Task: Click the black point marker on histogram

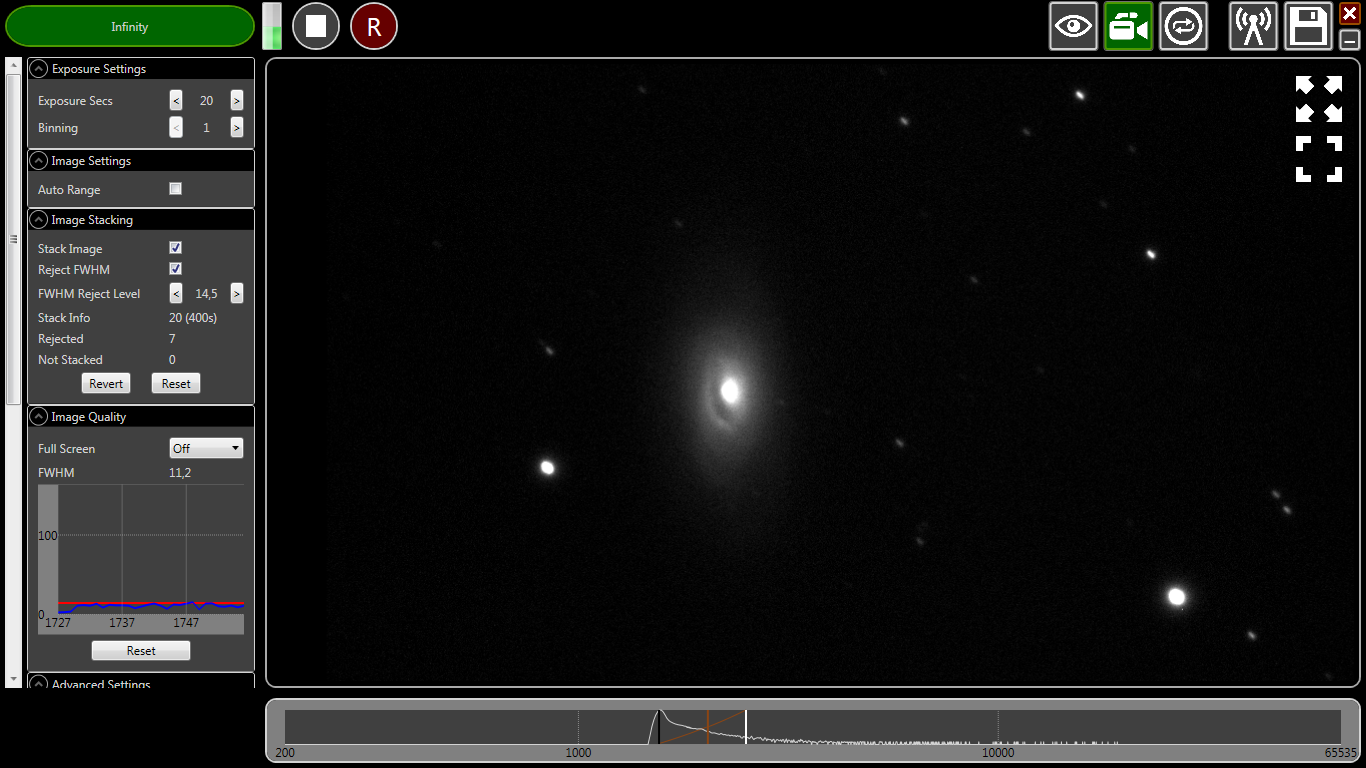Action: click(x=658, y=726)
